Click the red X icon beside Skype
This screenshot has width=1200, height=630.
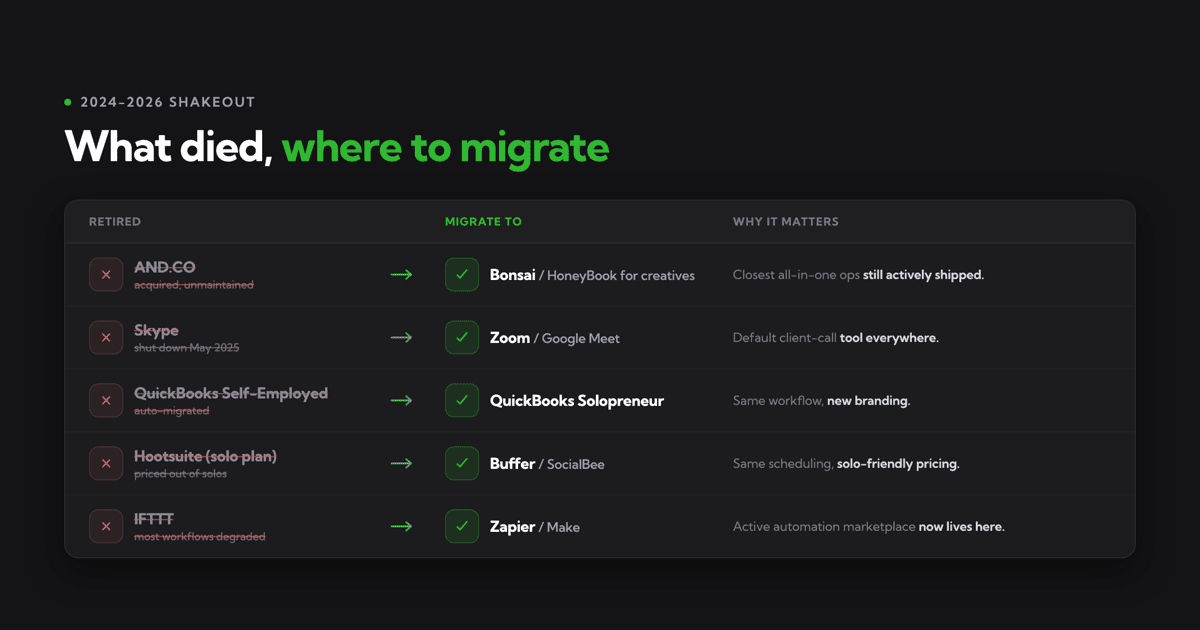click(x=106, y=337)
